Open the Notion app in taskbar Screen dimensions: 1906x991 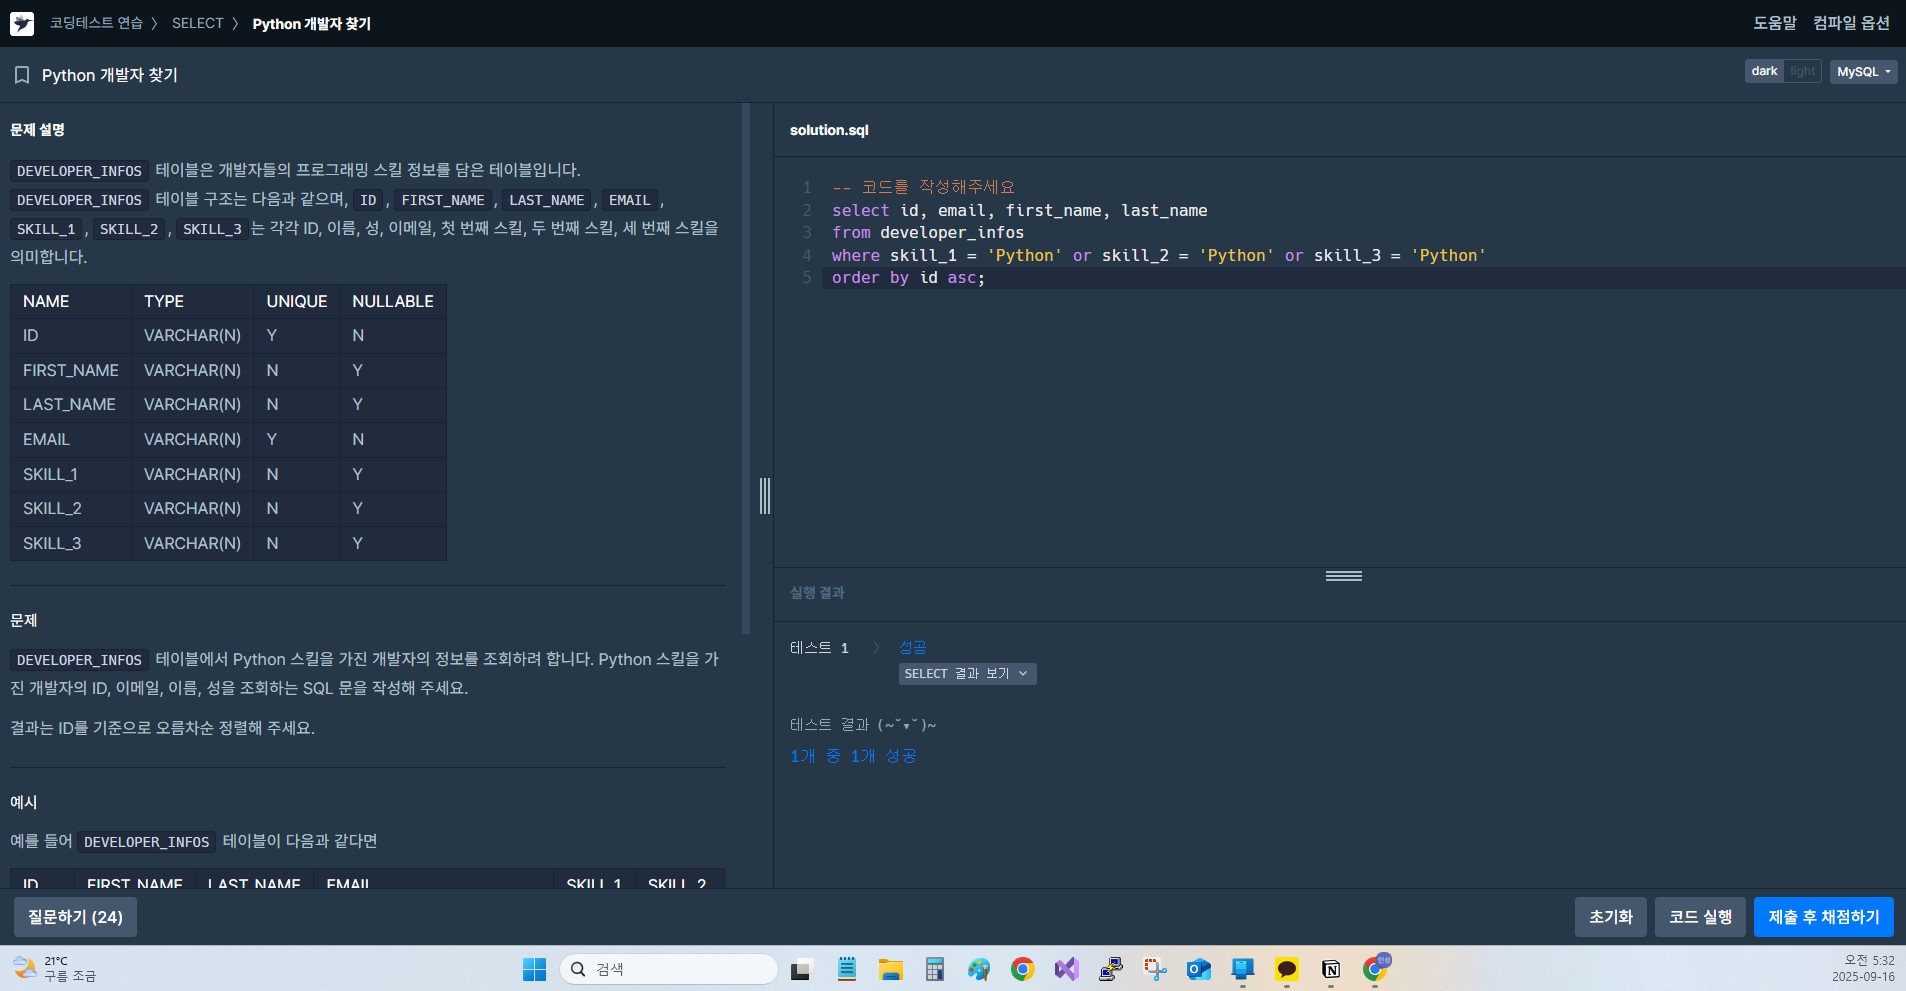(1330, 969)
